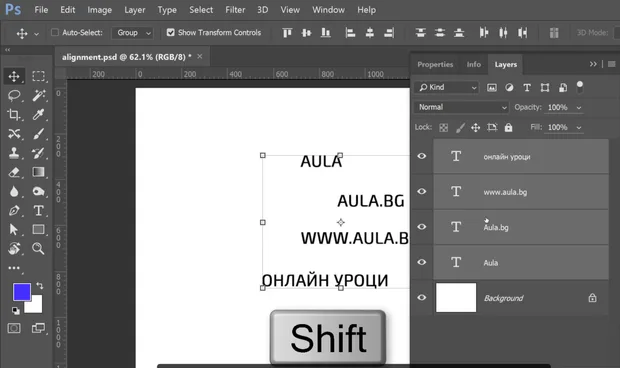Select the History Brush tool
The width and height of the screenshot is (620, 368).
point(38,153)
